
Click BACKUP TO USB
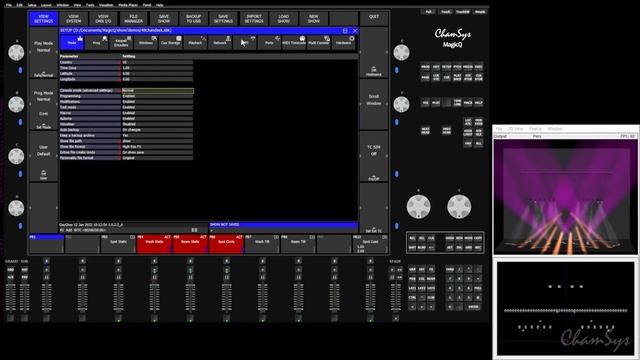(x=193, y=19)
